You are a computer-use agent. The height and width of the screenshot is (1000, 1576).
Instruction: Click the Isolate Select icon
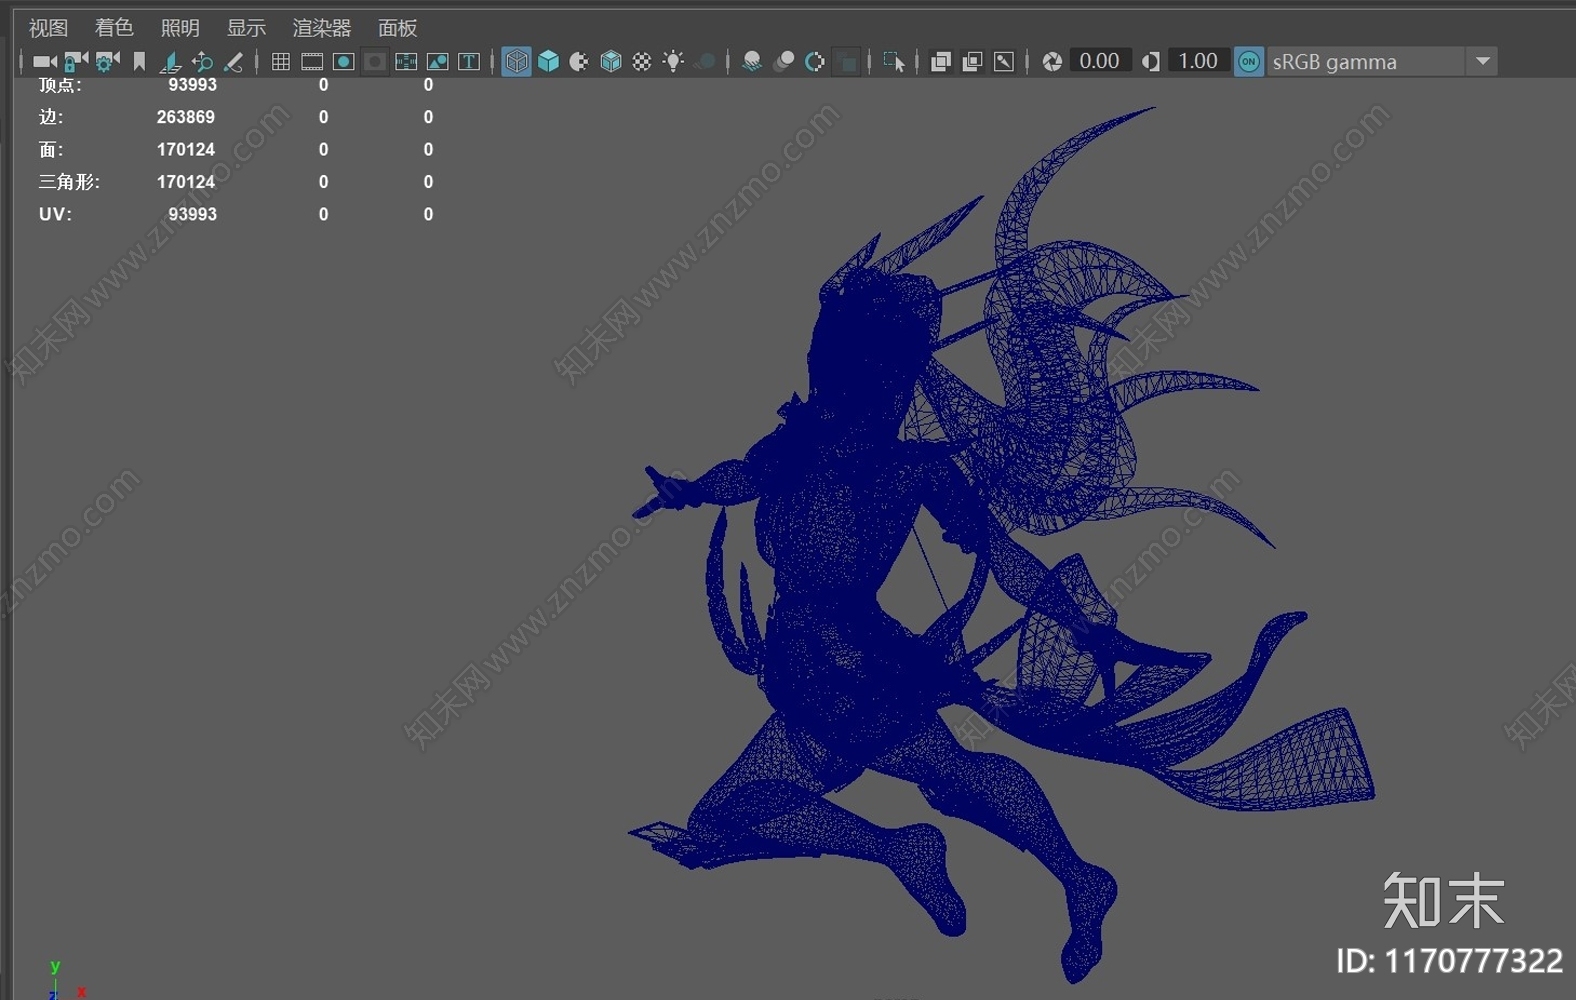[x=894, y=62]
